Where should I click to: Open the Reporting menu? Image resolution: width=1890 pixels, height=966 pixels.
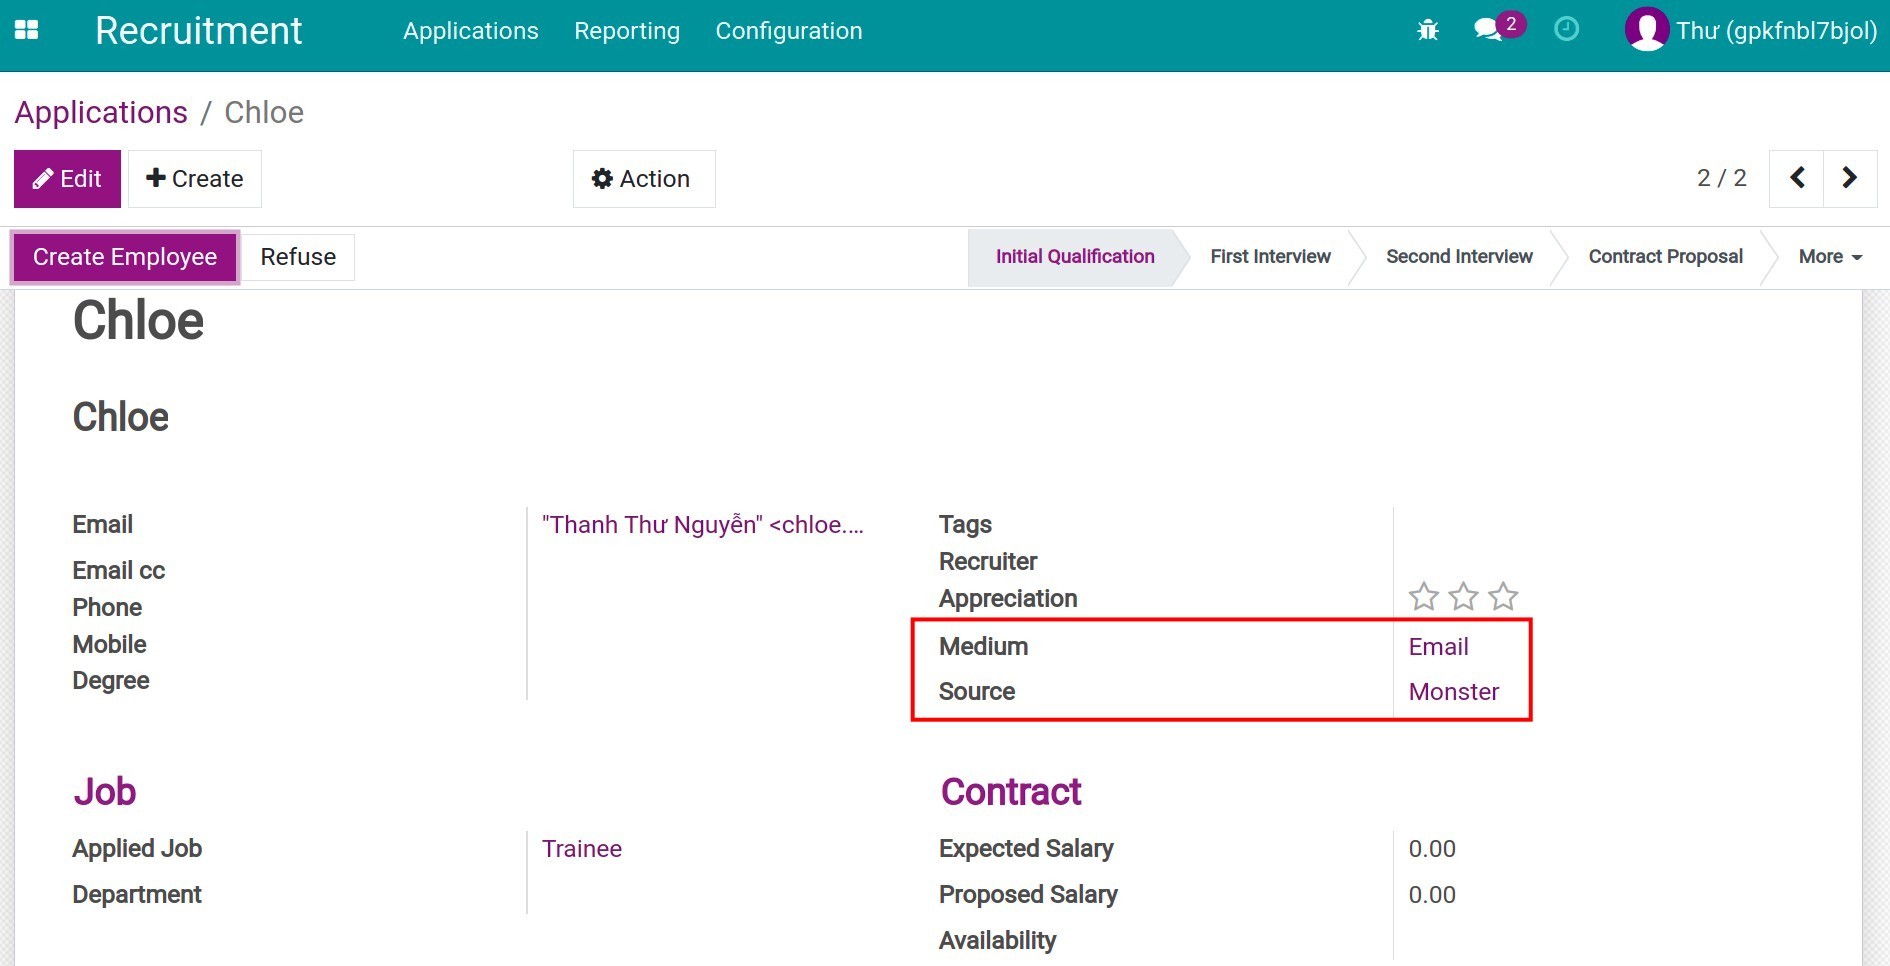(626, 30)
